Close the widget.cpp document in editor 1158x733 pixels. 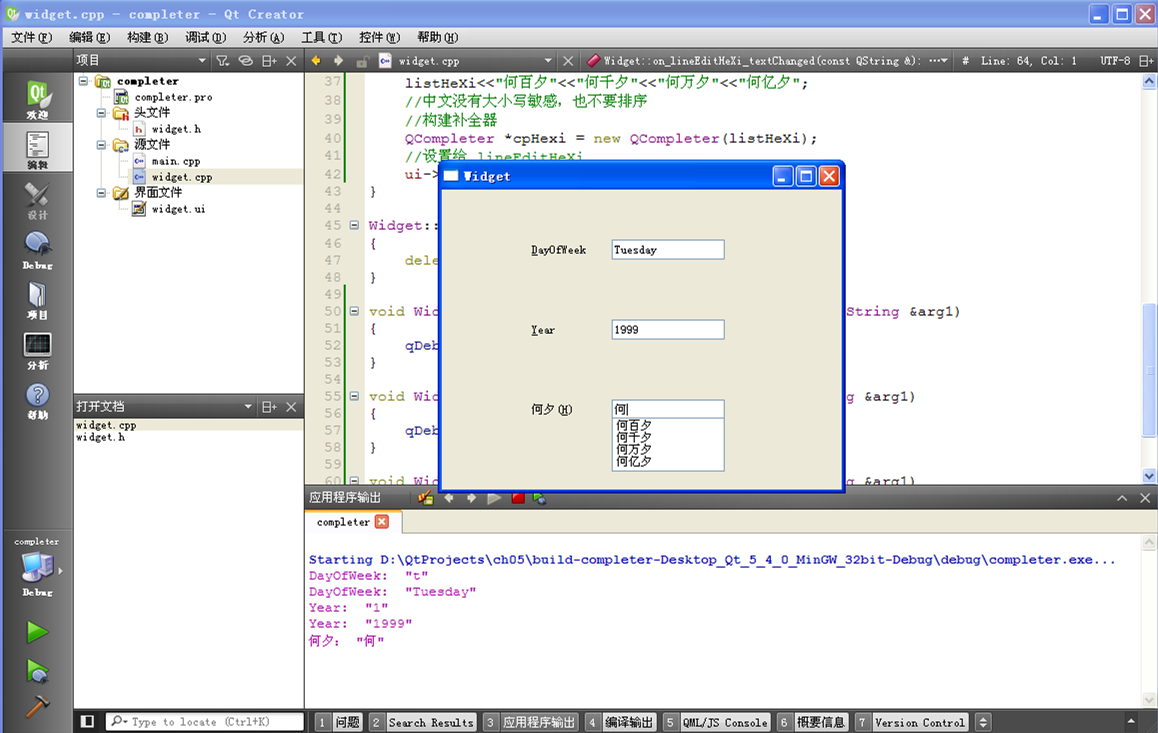click(x=567, y=61)
